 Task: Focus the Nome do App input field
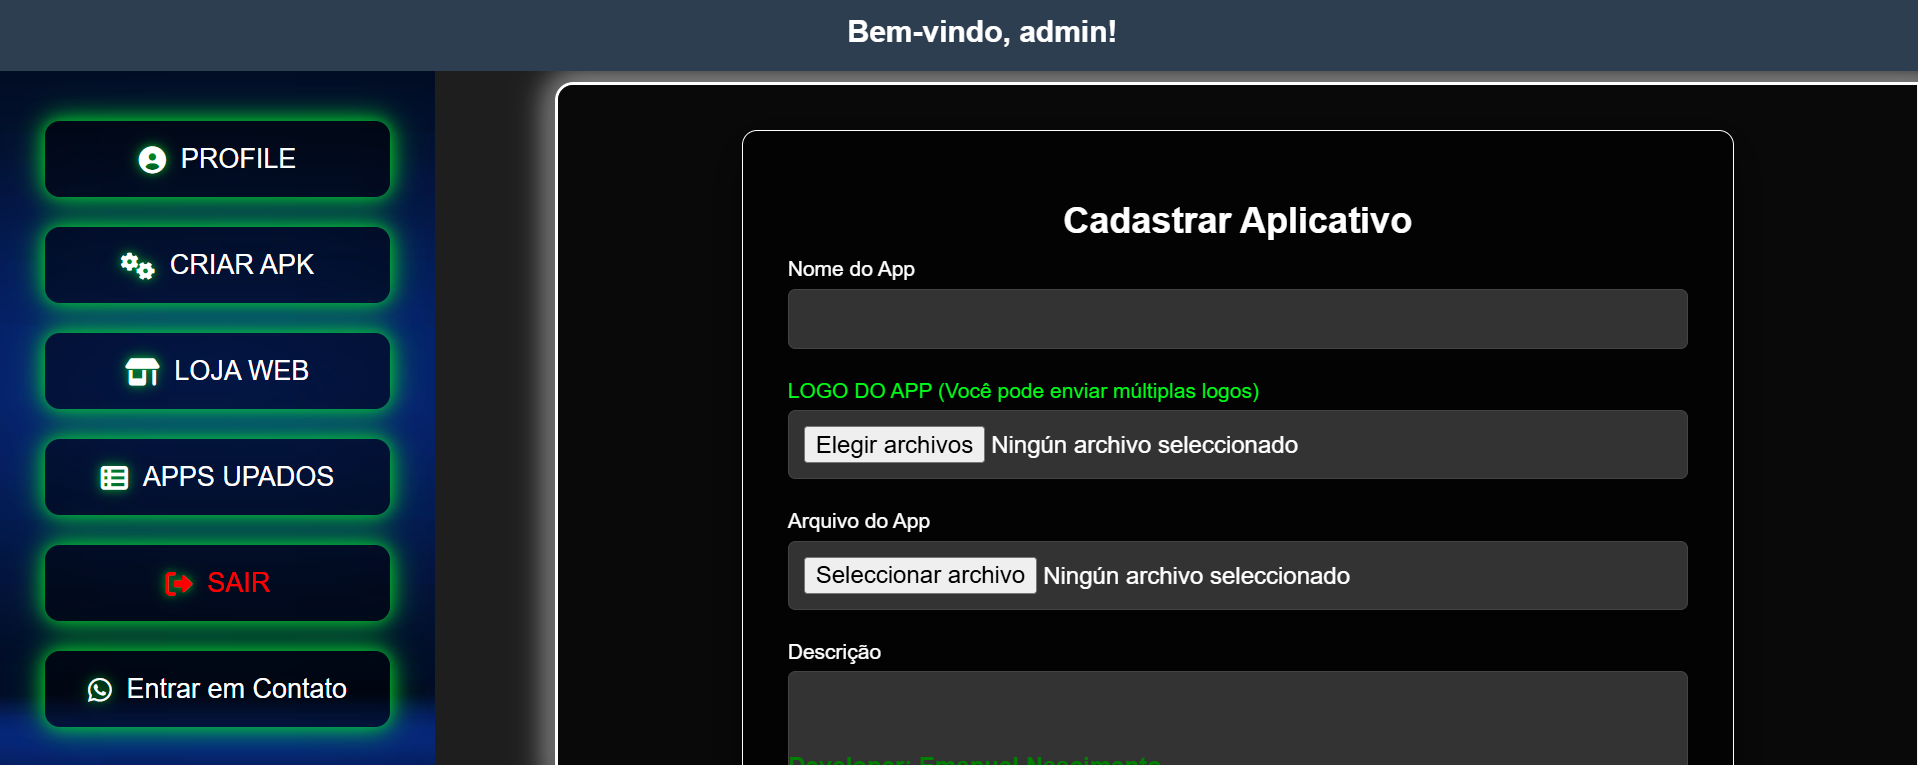tap(1237, 319)
